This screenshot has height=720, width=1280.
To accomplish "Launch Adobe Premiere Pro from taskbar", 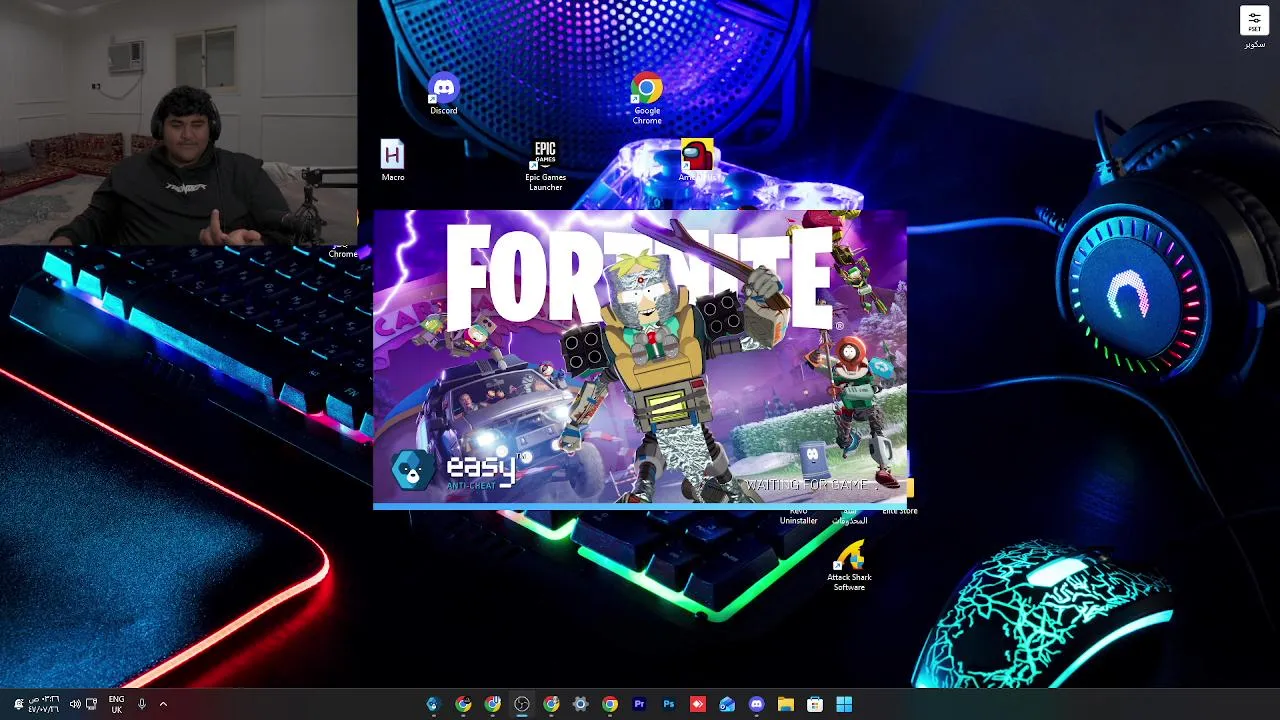I will [x=639, y=704].
